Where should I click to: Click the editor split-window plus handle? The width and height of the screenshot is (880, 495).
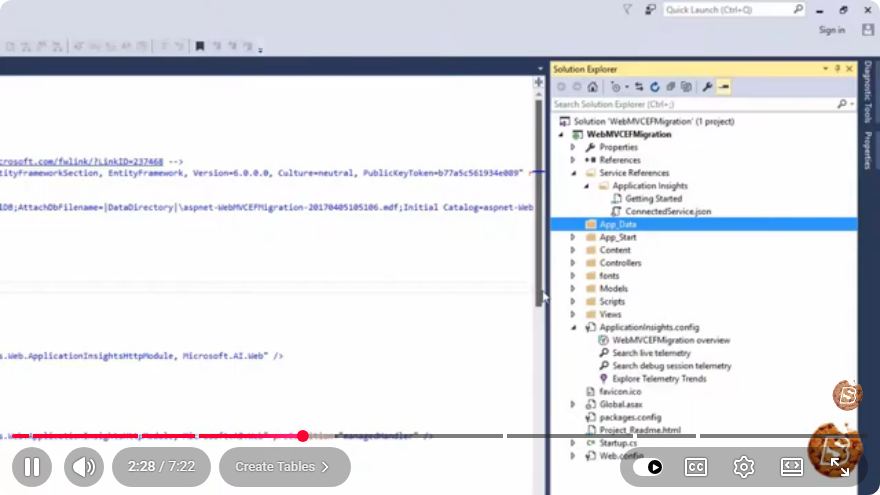[x=539, y=82]
